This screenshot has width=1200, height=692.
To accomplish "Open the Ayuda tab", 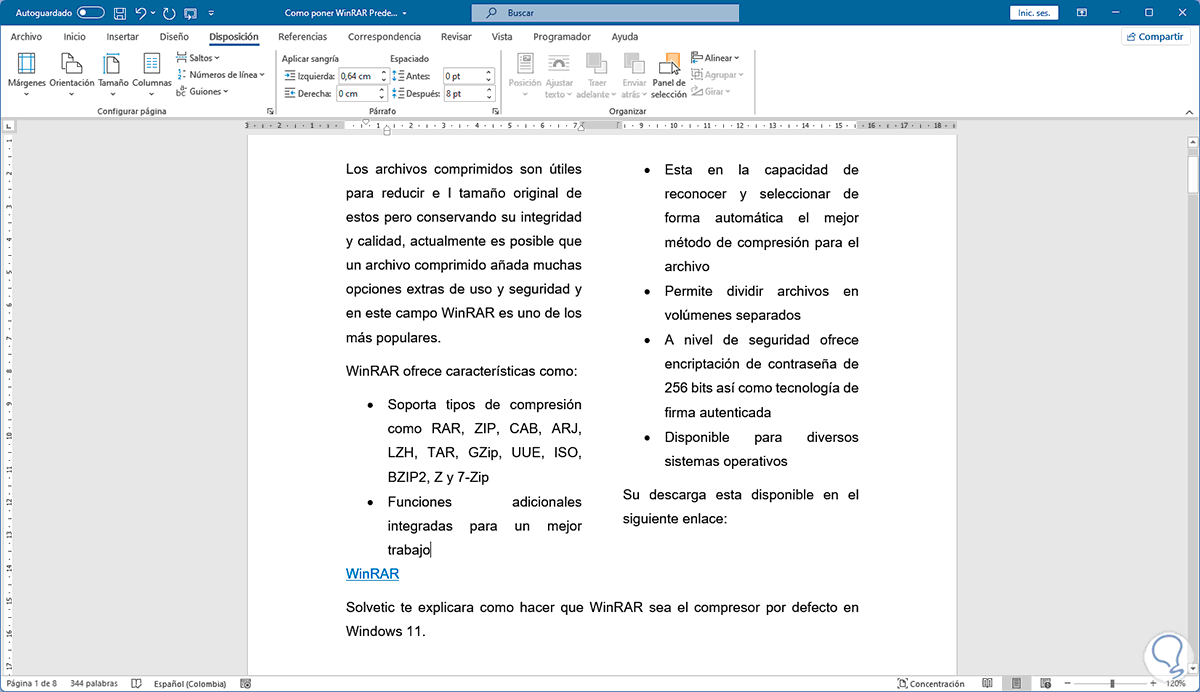I will point(624,37).
